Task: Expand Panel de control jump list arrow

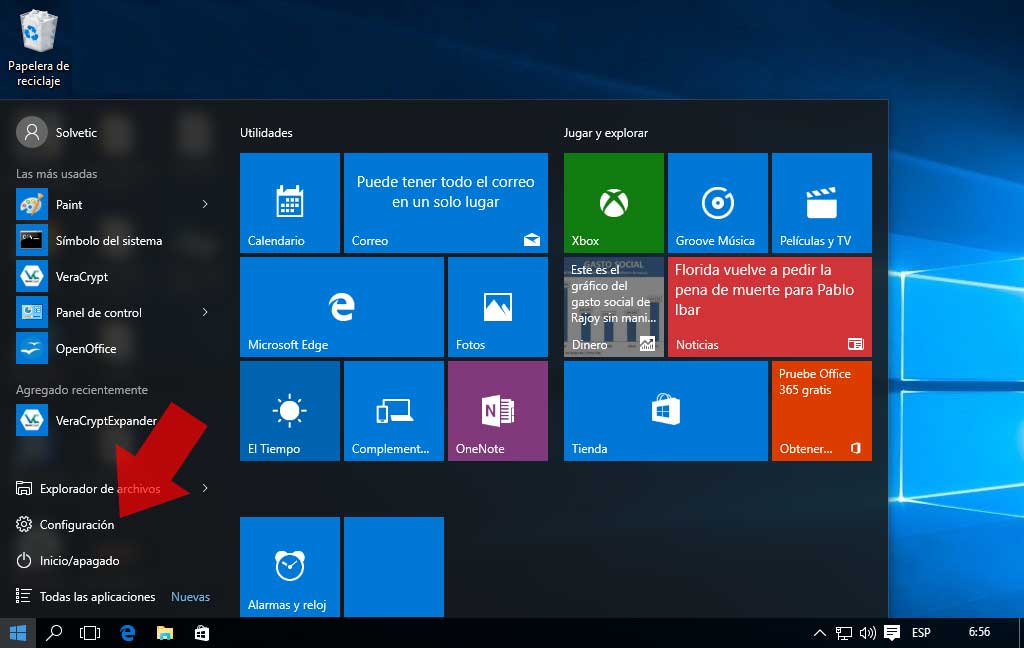Action: [205, 312]
